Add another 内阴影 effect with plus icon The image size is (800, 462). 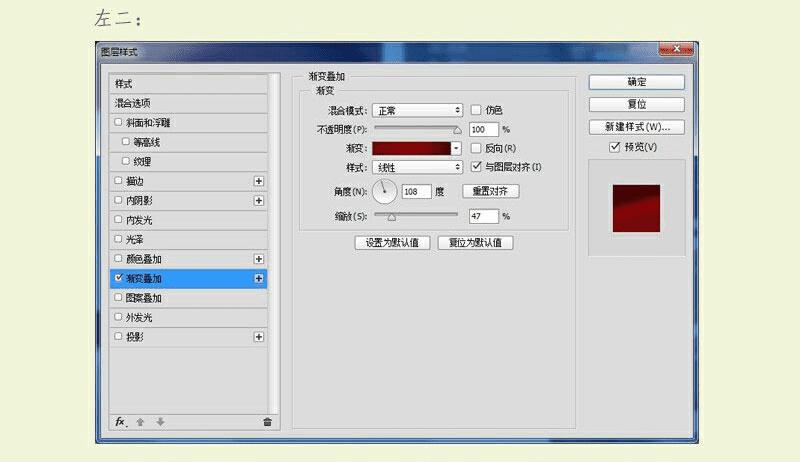tap(259, 200)
